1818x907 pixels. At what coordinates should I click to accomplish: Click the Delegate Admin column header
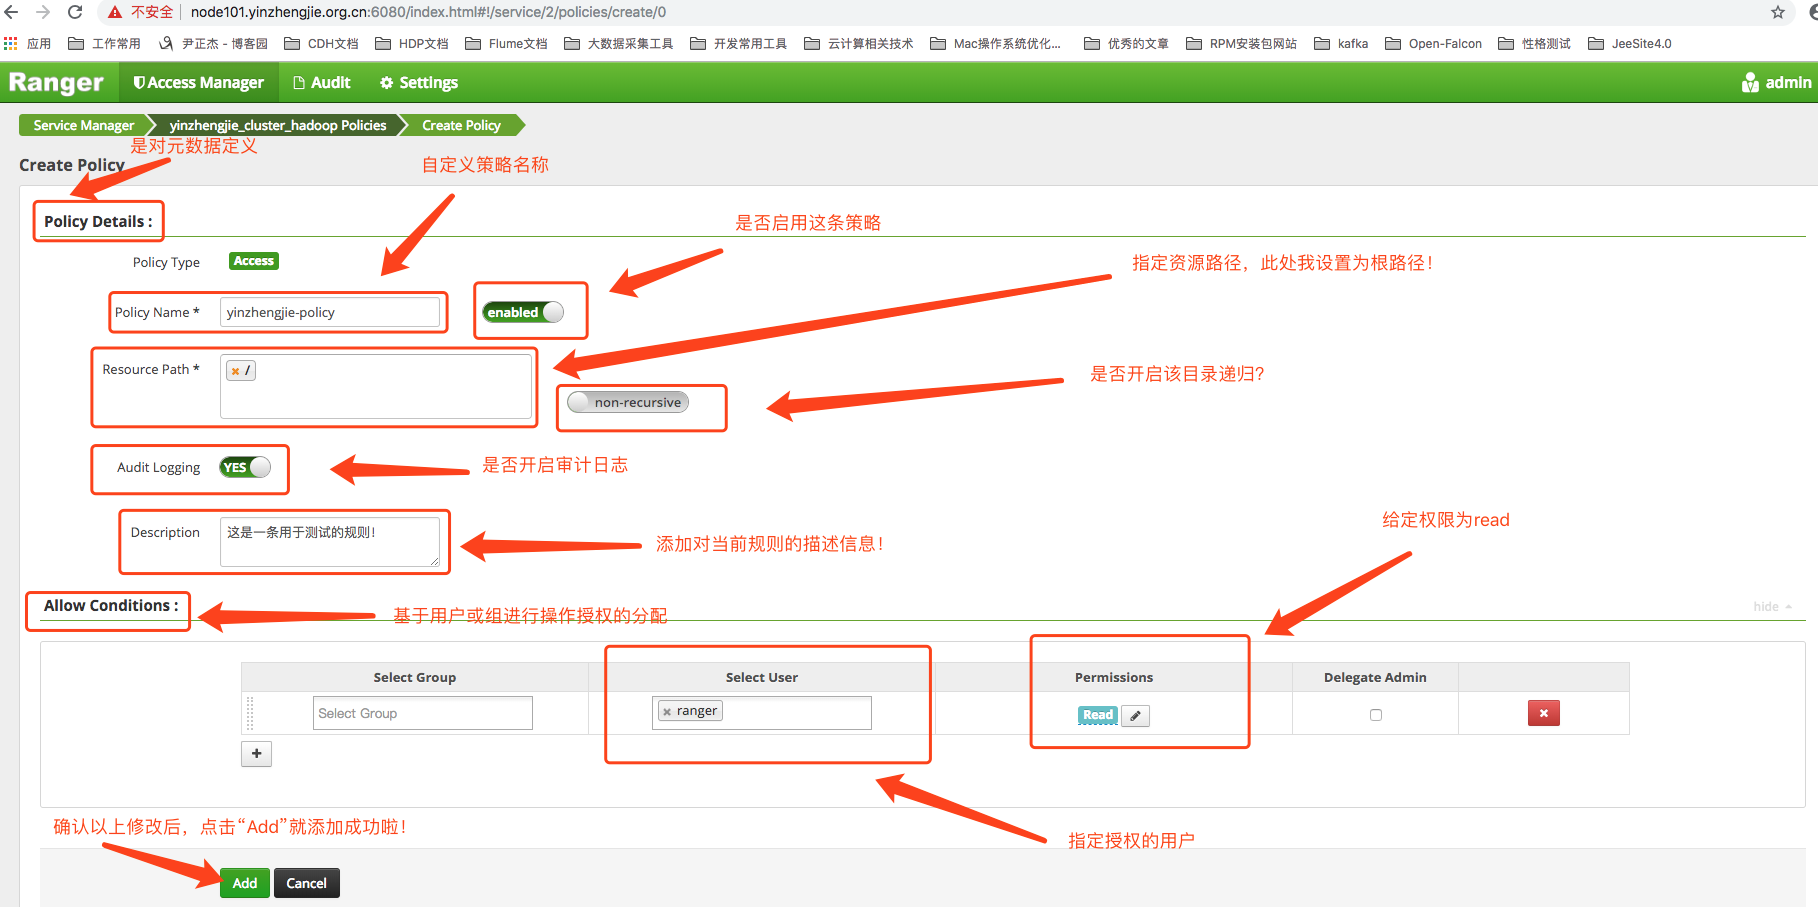click(x=1375, y=677)
